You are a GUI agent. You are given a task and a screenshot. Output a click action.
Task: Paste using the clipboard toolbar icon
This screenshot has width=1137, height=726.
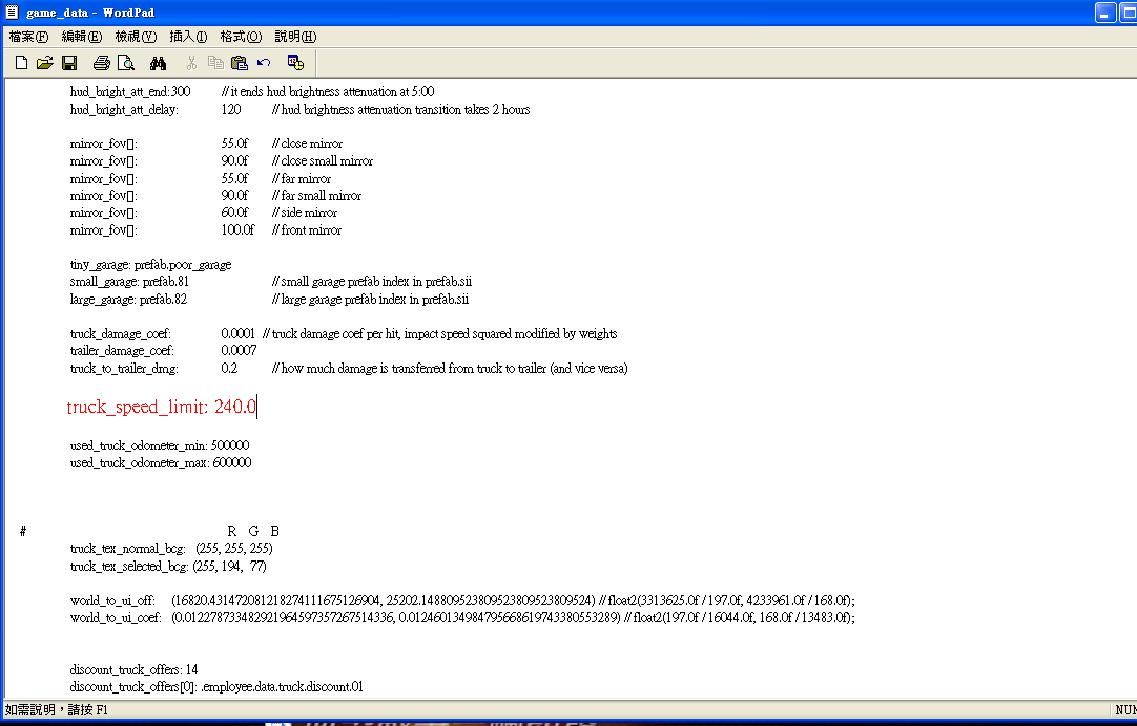point(239,63)
